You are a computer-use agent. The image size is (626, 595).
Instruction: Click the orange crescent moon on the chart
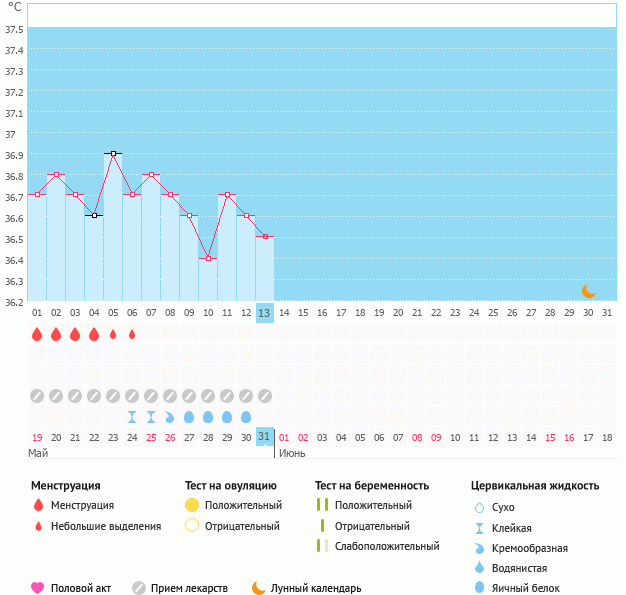[589, 290]
